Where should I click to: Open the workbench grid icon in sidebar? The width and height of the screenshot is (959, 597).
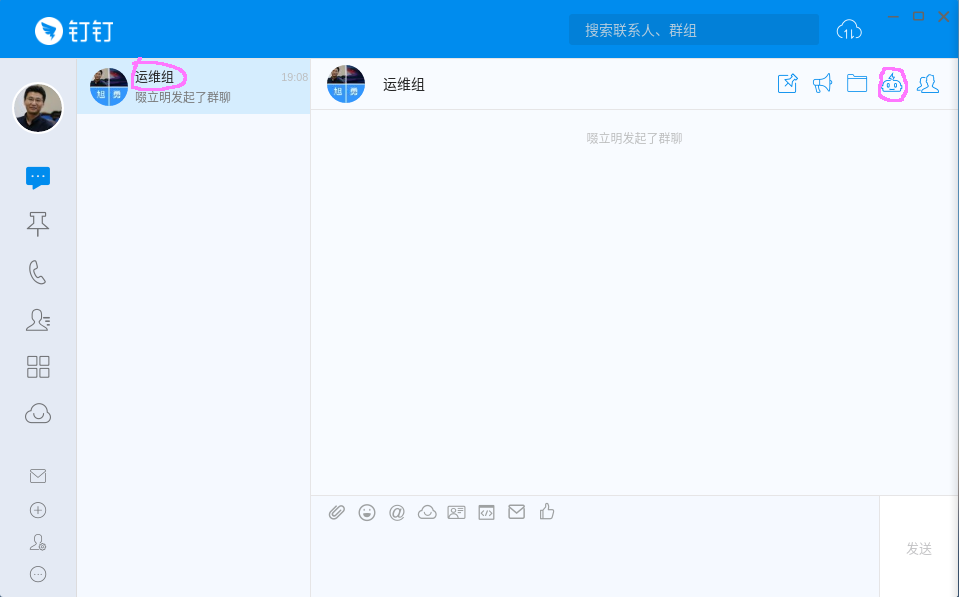point(38,367)
